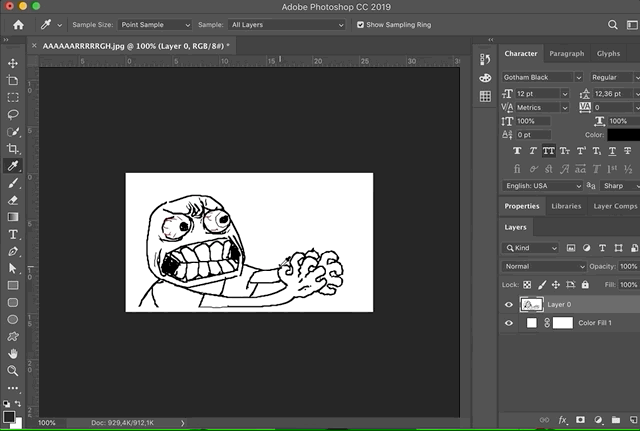Select the Ellipse tool
This screenshot has height=431, width=640.
pos(13,320)
